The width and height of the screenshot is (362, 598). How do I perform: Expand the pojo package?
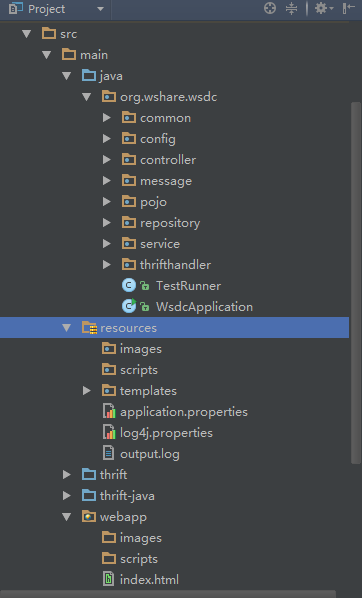coord(107,202)
